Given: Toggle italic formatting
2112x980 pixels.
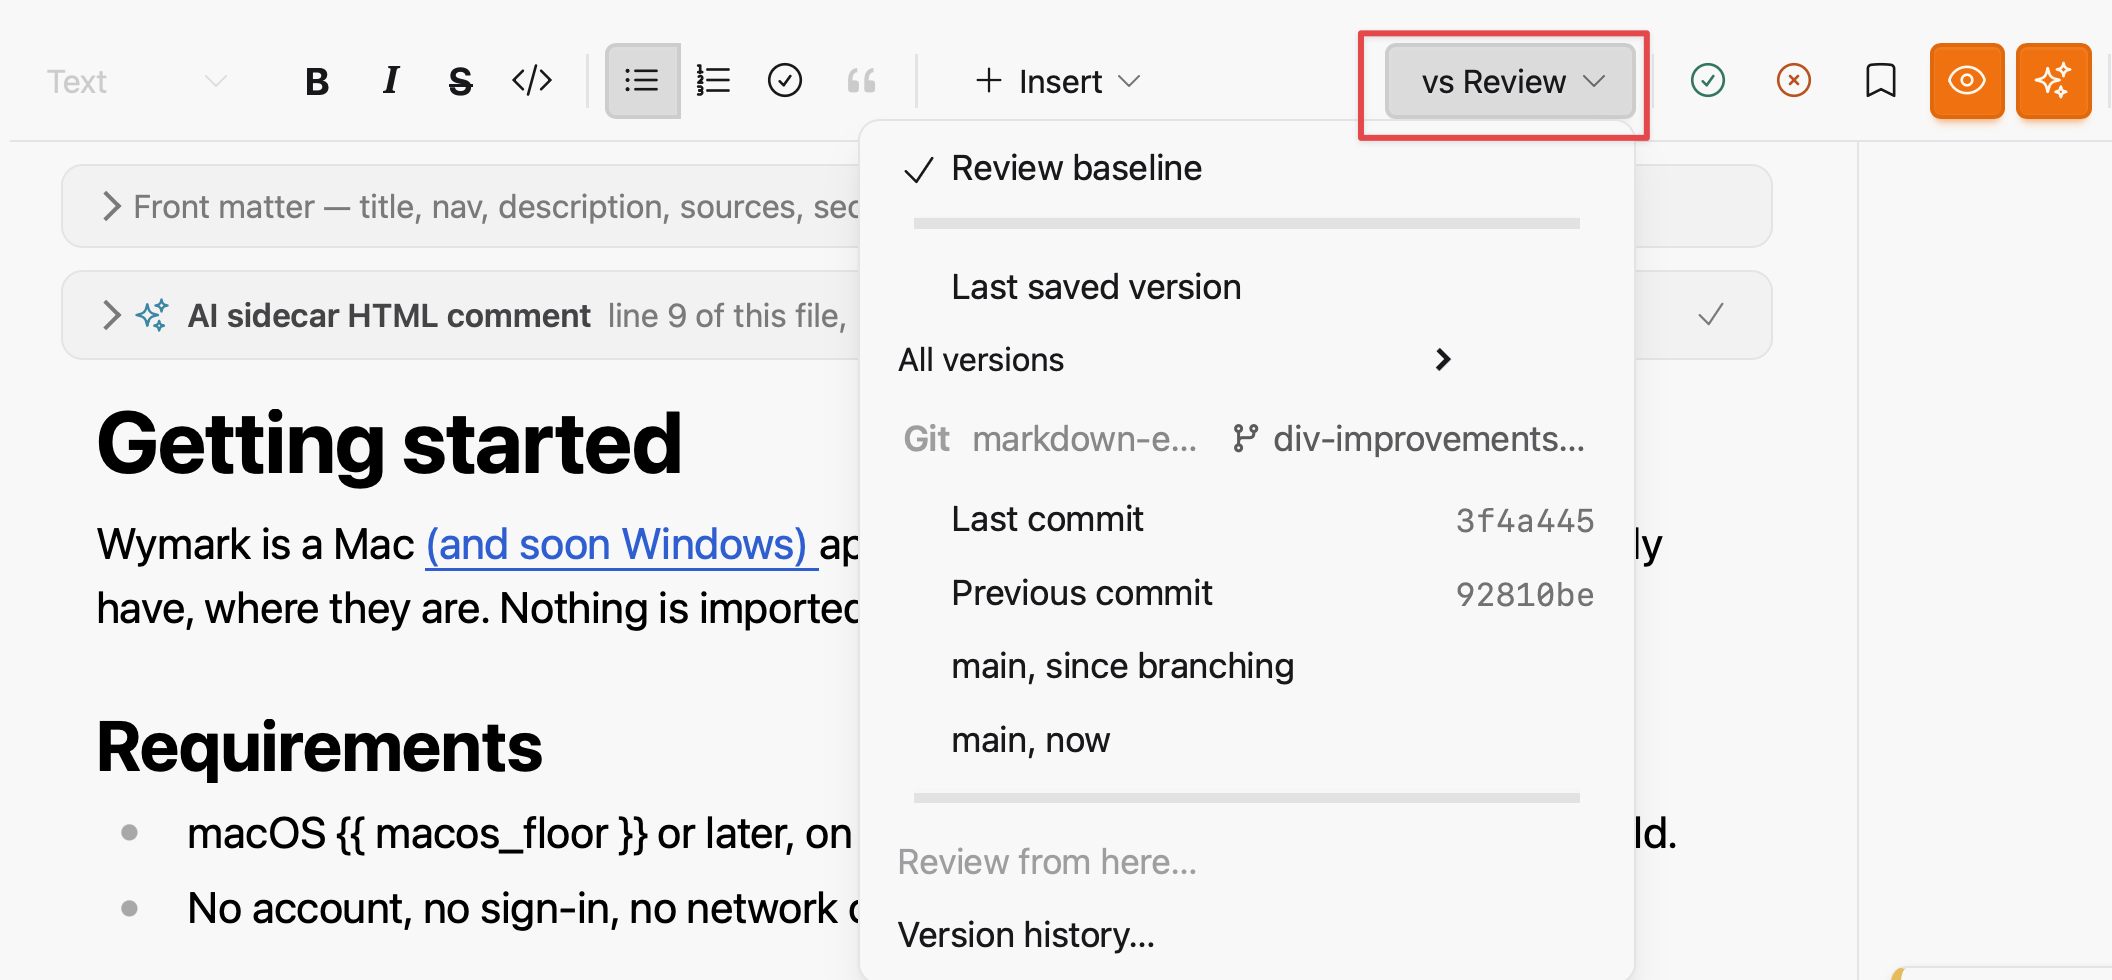Looking at the screenshot, I should coord(391,80).
